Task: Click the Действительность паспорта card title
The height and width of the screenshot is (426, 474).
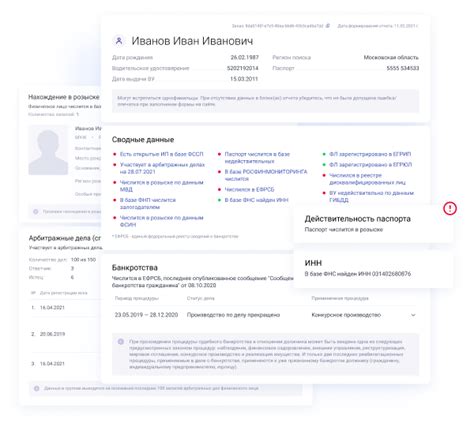Action: [x=358, y=219]
